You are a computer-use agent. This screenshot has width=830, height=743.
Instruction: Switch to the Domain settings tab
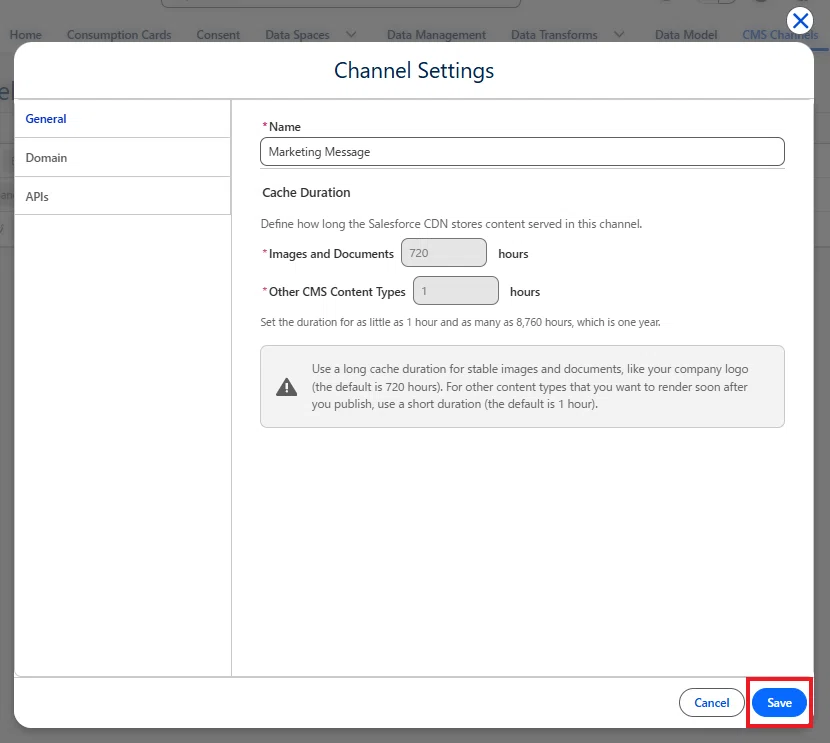pos(122,158)
